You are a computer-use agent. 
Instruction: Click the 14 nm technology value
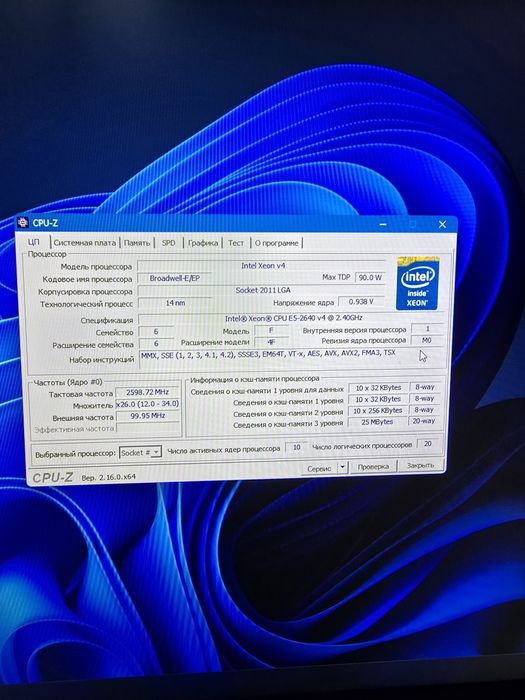(x=175, y=303)
